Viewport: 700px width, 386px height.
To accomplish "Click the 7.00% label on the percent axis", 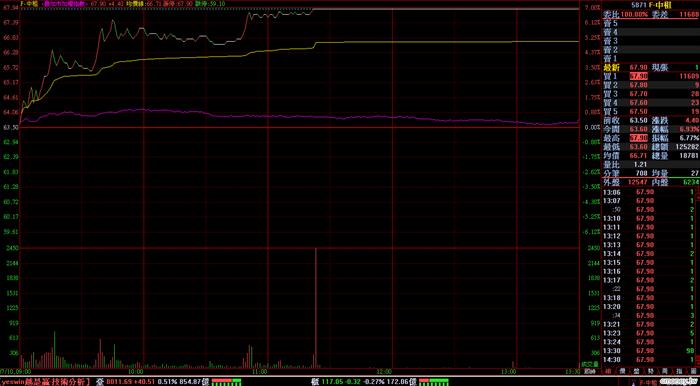I will 592,8.
